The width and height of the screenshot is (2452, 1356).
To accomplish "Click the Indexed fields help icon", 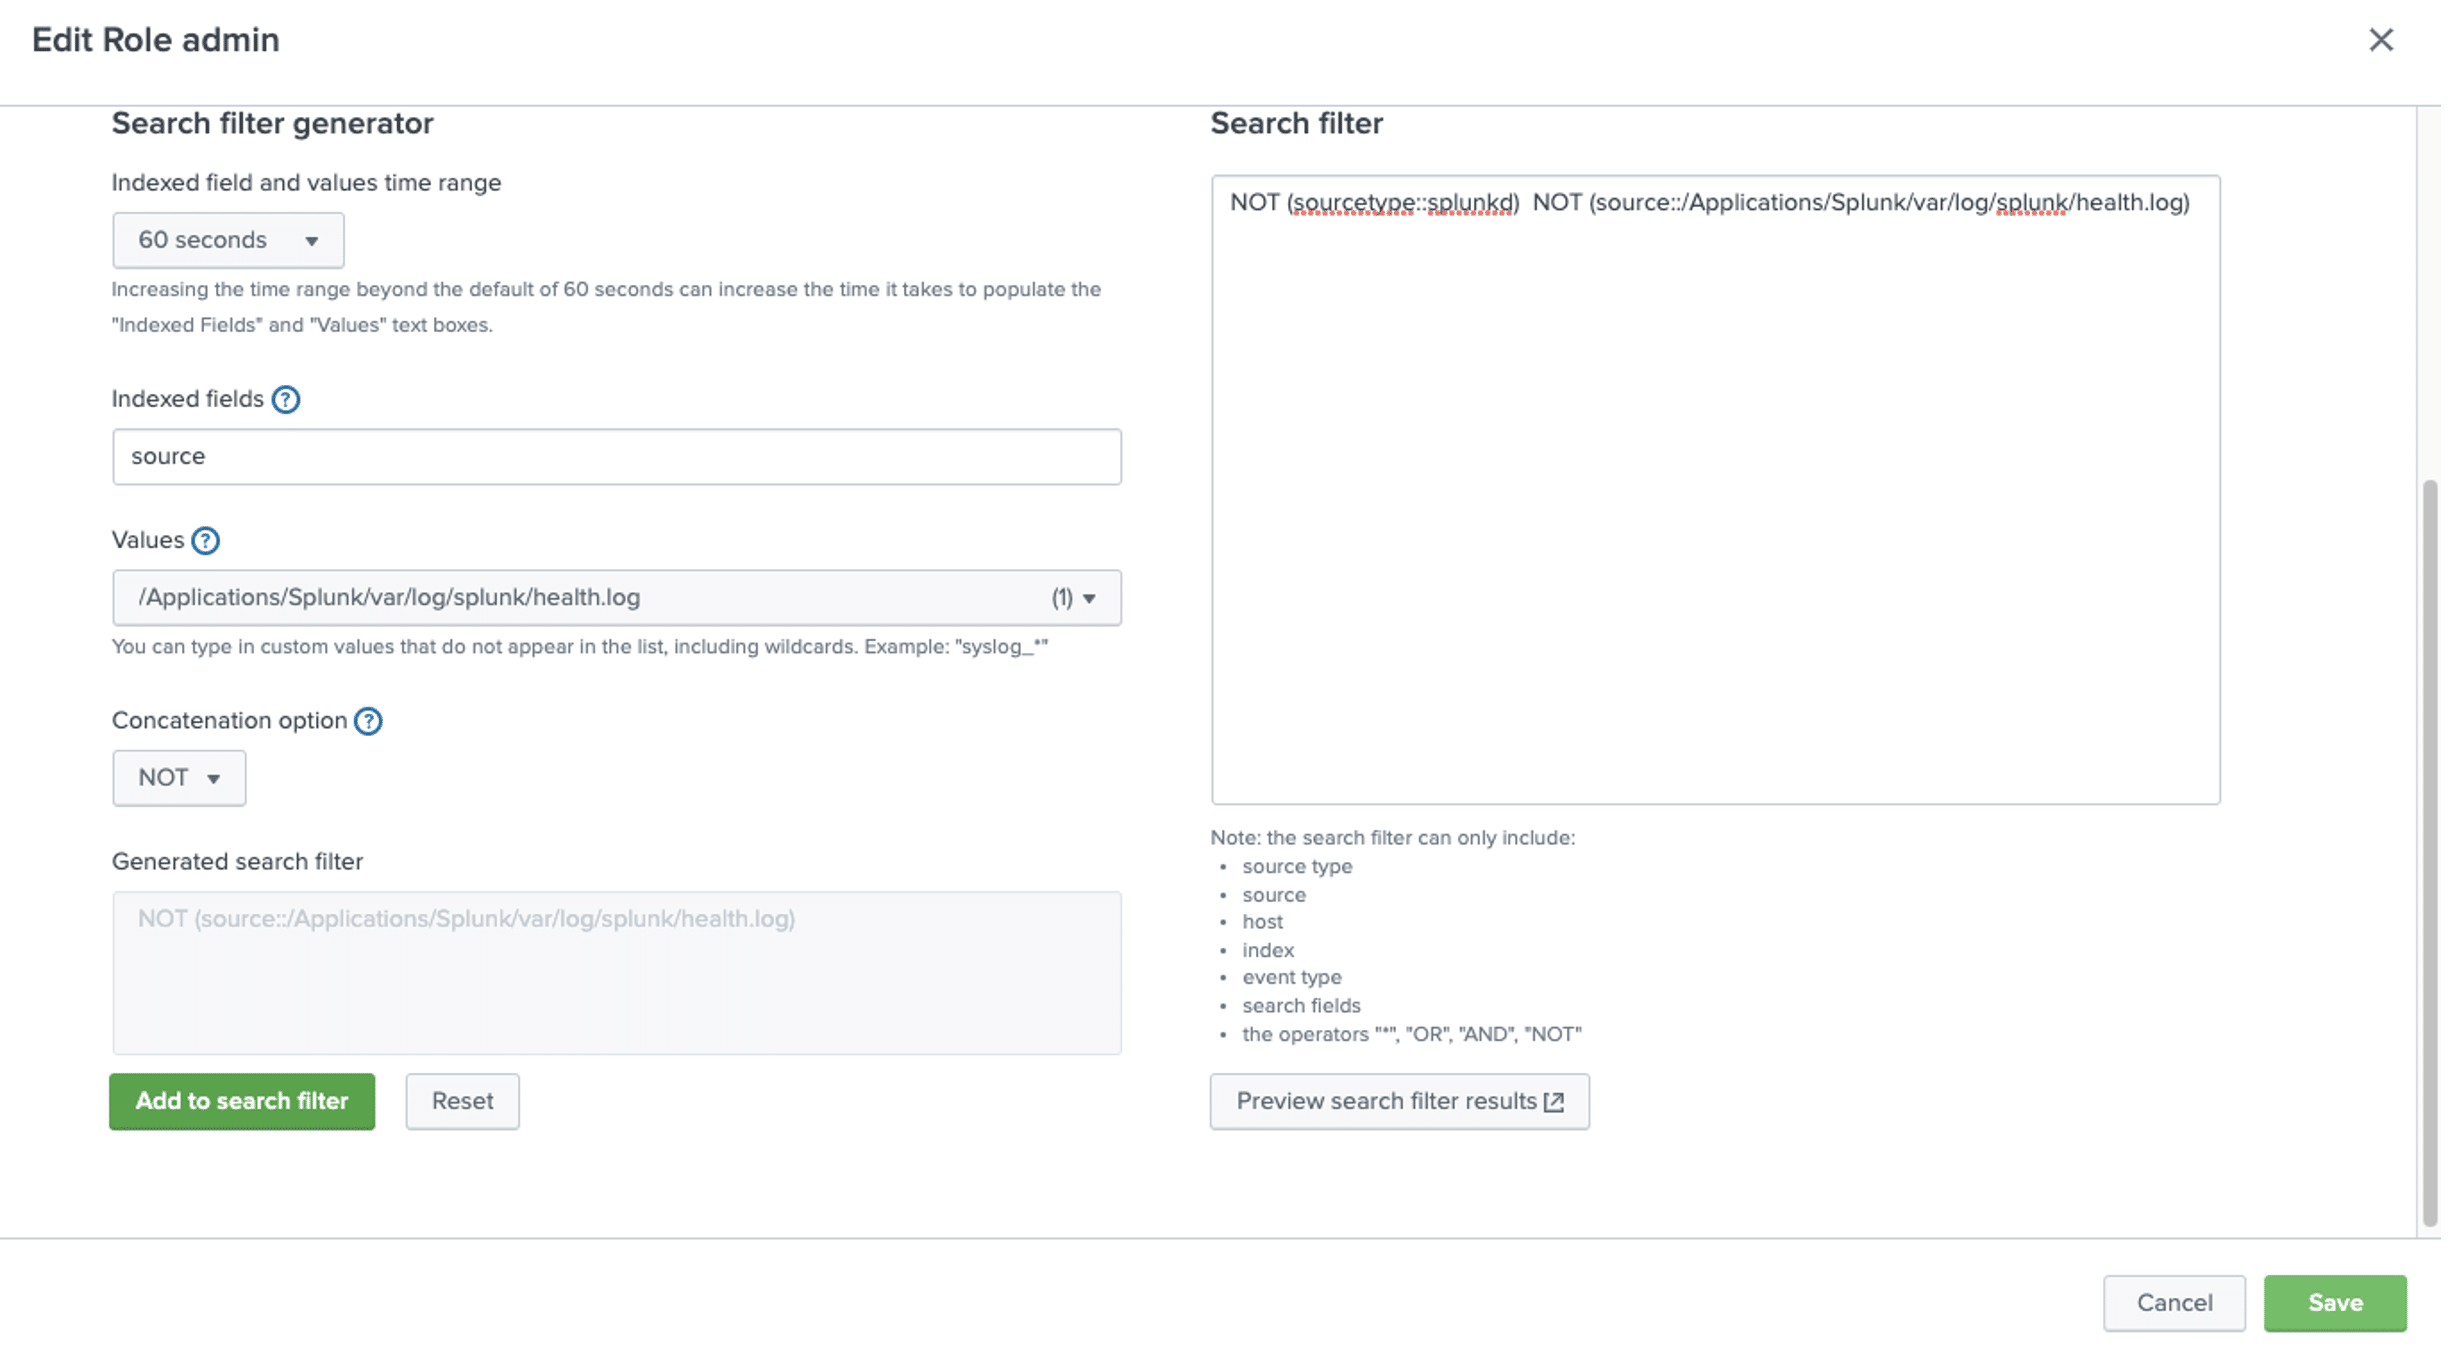I will 286,400.
